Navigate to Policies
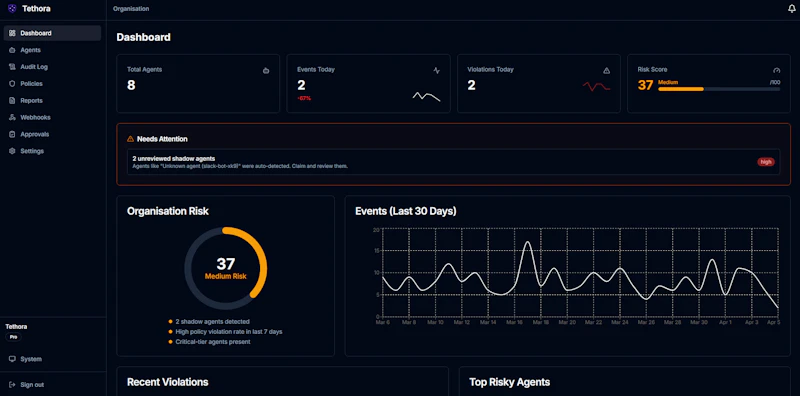800x396 pixels. coord(53,84)
